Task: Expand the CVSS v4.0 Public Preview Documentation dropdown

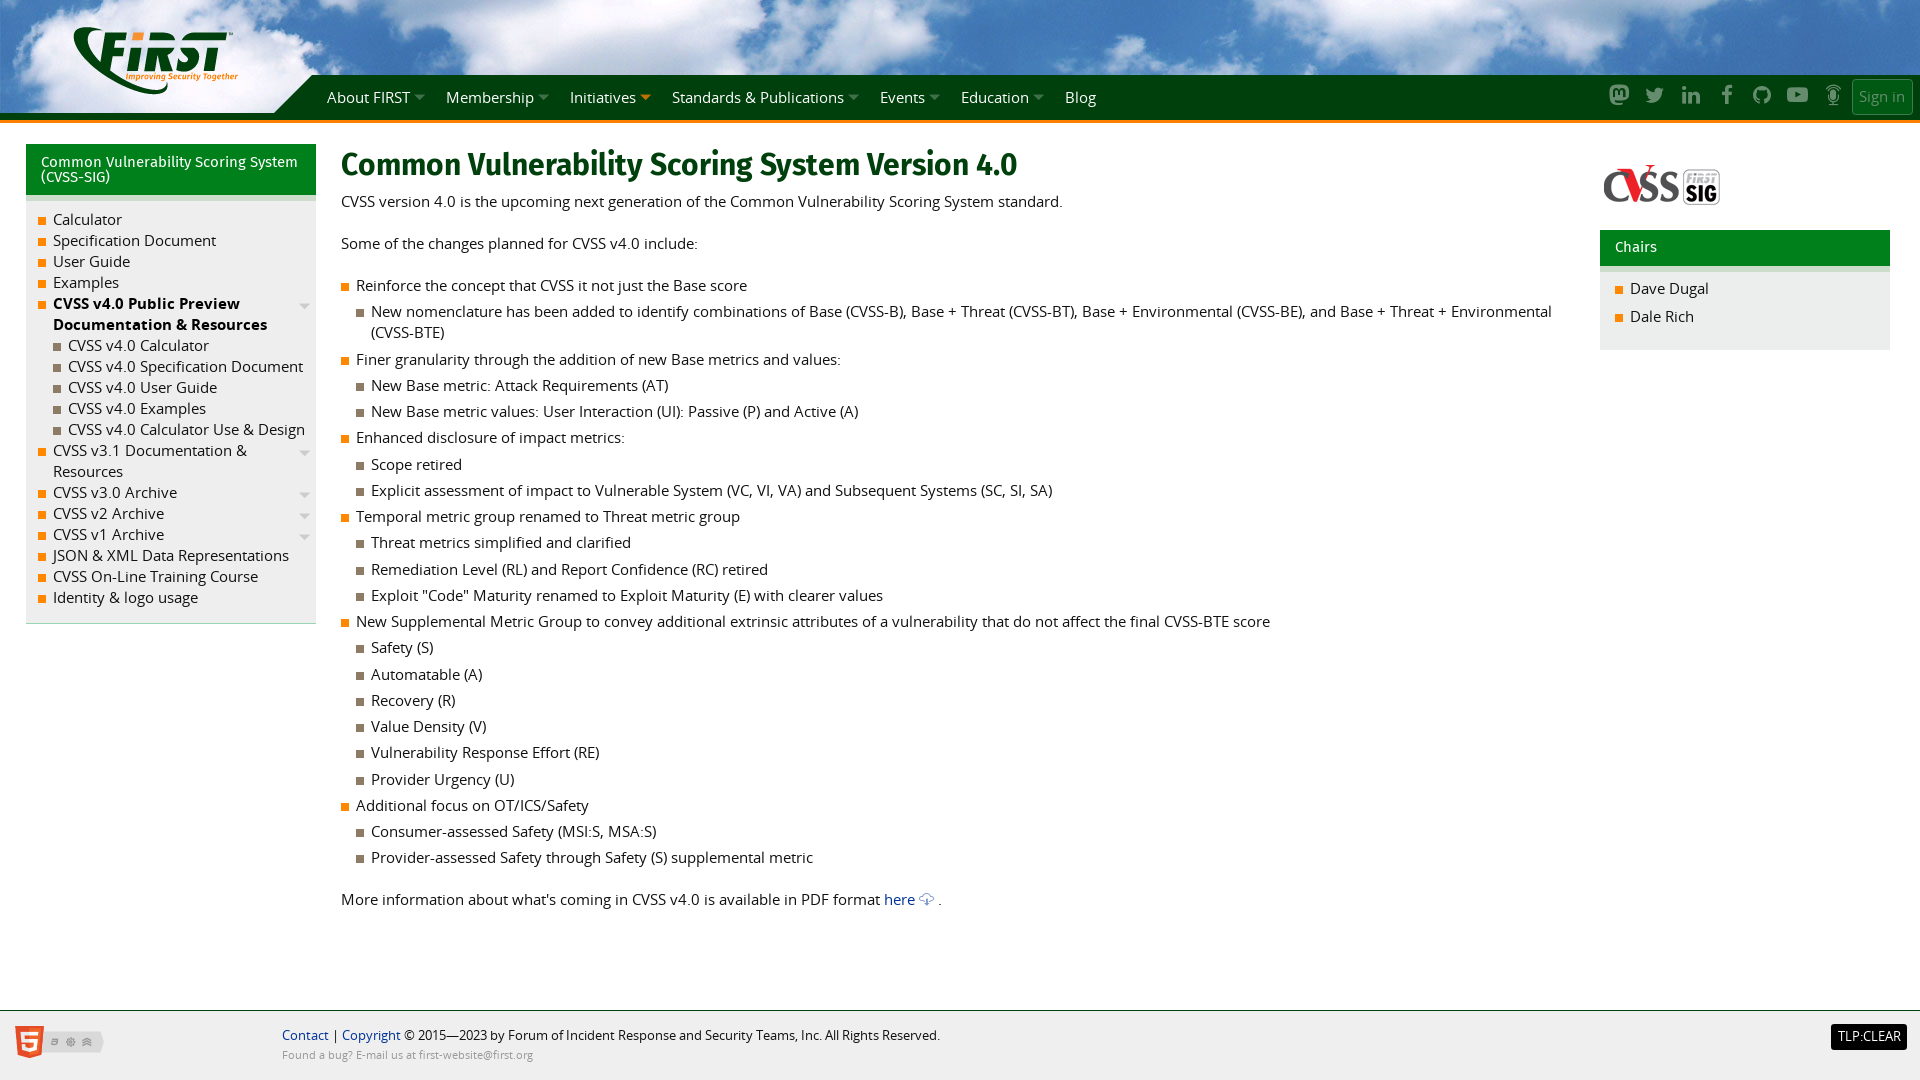Action: point(305,305)
